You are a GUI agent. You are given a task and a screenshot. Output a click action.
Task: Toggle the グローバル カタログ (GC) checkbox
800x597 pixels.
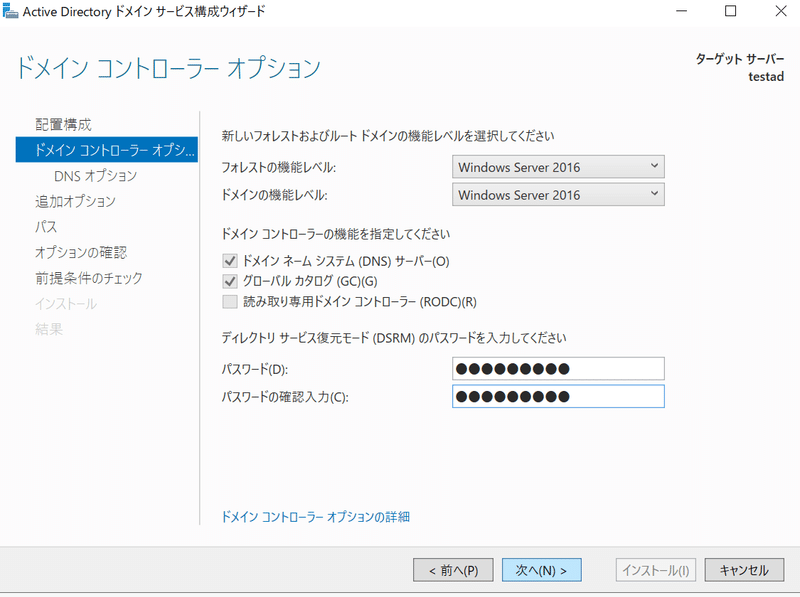coord(230,281)
